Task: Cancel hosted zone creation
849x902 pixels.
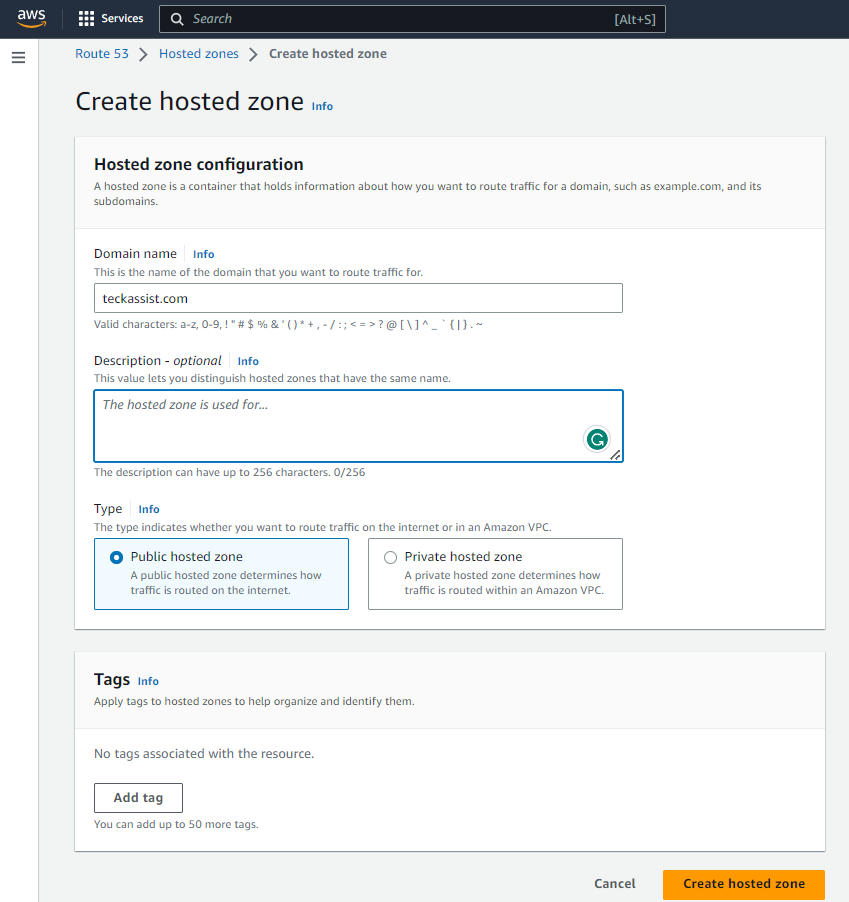Action: click(614, 884)
